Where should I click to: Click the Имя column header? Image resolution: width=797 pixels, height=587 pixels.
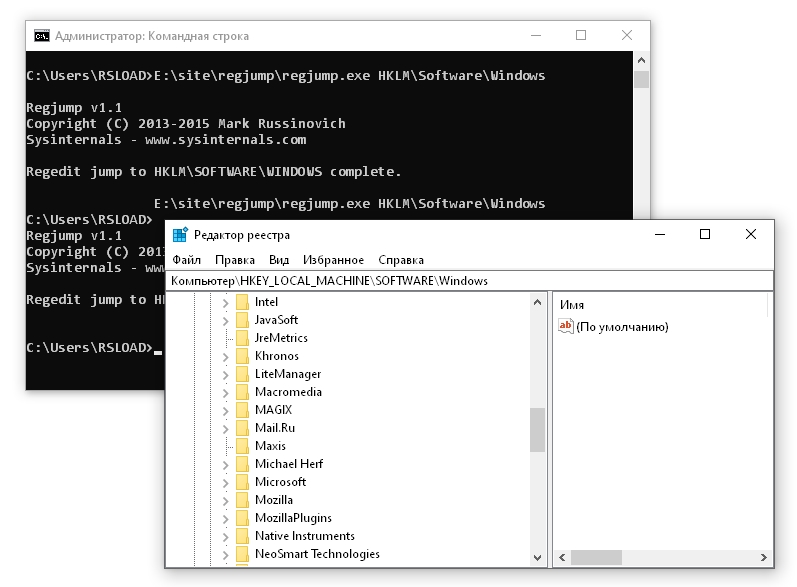[x=572, y=305]
